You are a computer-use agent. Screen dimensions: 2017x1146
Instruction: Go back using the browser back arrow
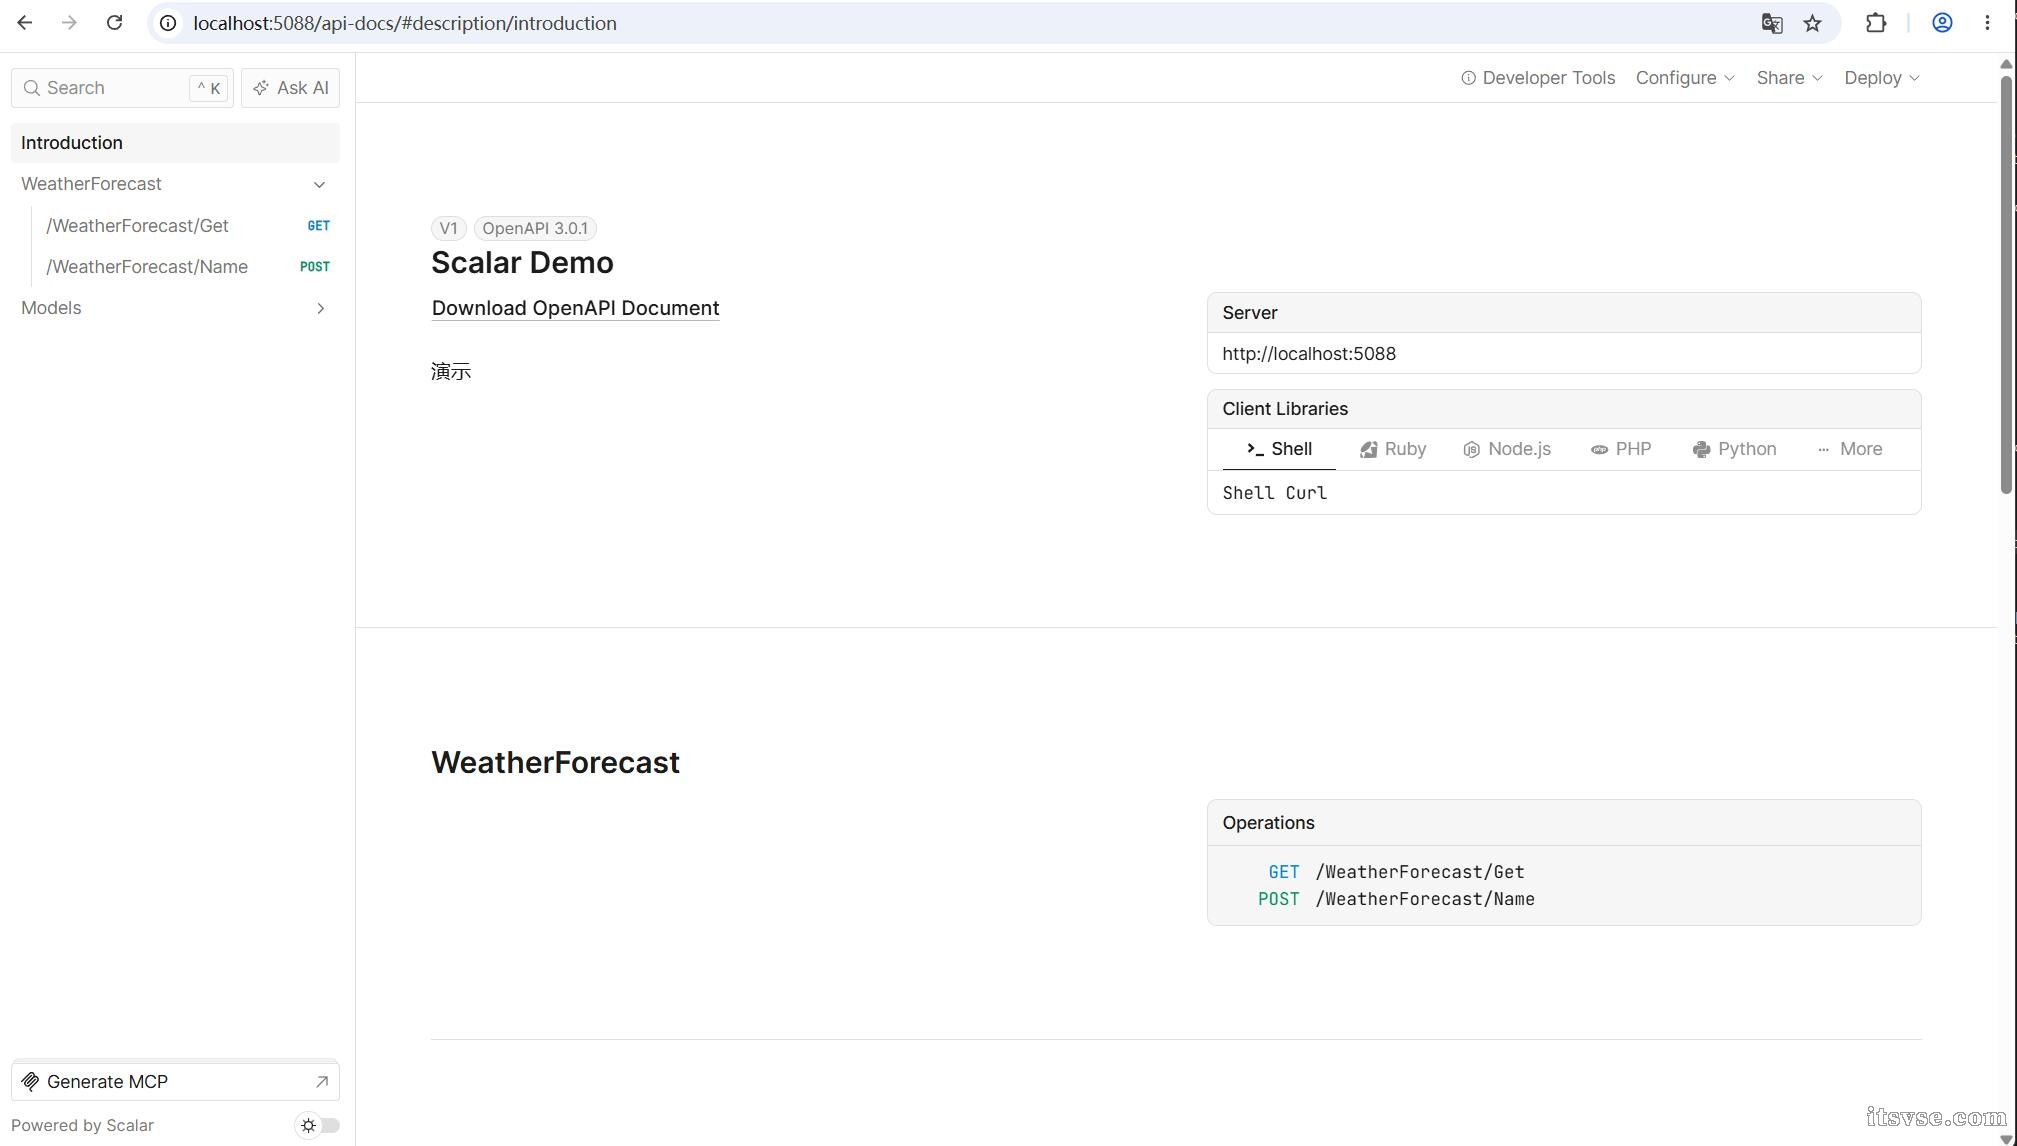click(25, 23)
